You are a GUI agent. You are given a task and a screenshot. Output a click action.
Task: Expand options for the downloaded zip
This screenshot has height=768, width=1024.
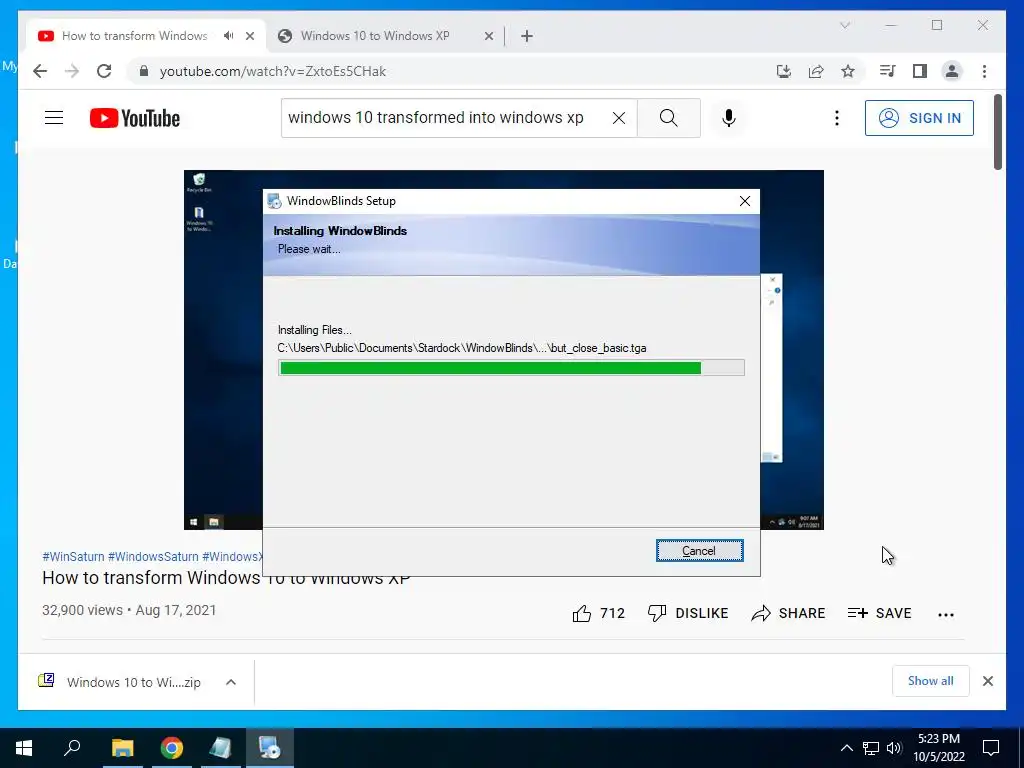coord(231,682)
